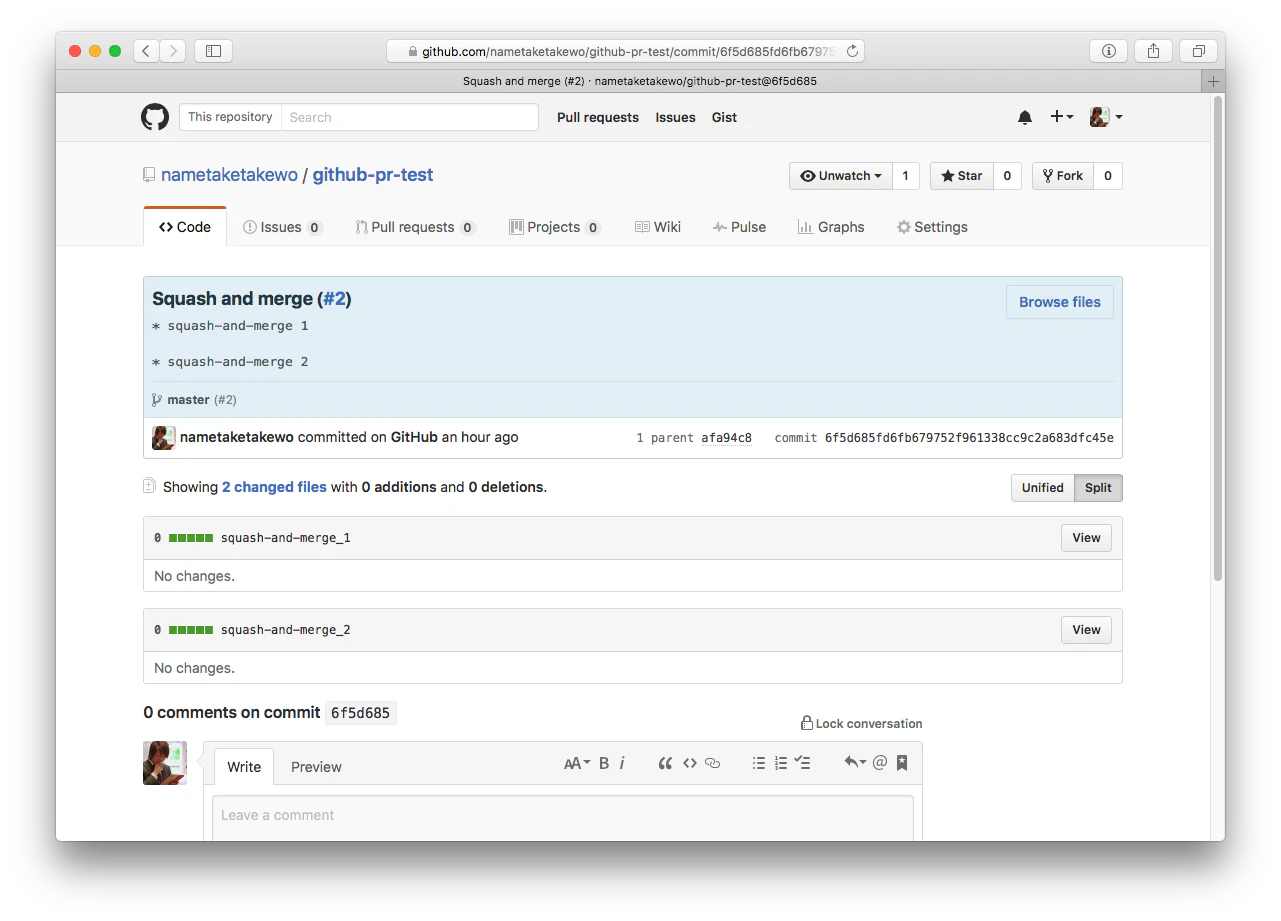
Task: Click the bookmark reference icon
Action: click(x=902, y=763)
